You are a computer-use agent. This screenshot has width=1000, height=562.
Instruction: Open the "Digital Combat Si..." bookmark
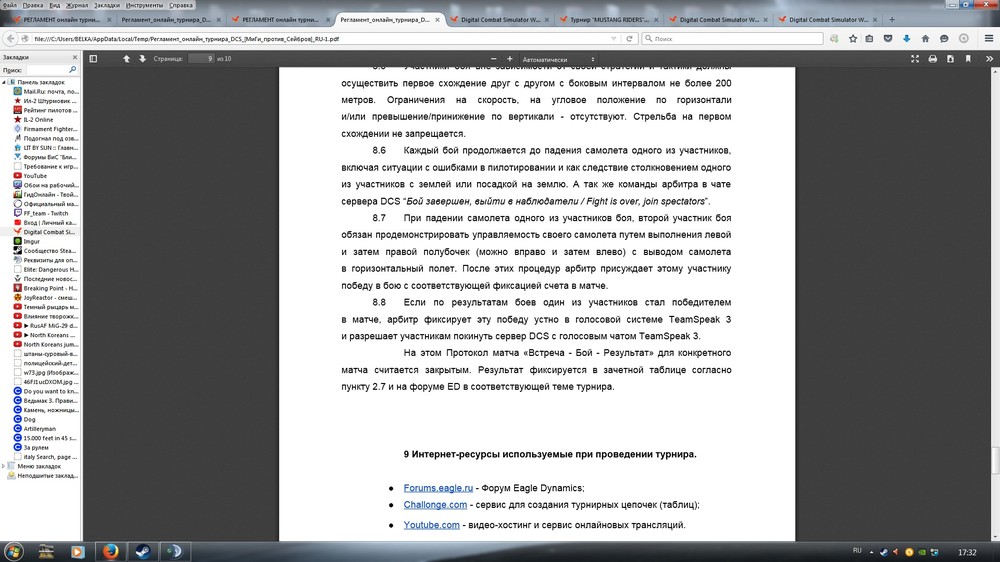45,232
